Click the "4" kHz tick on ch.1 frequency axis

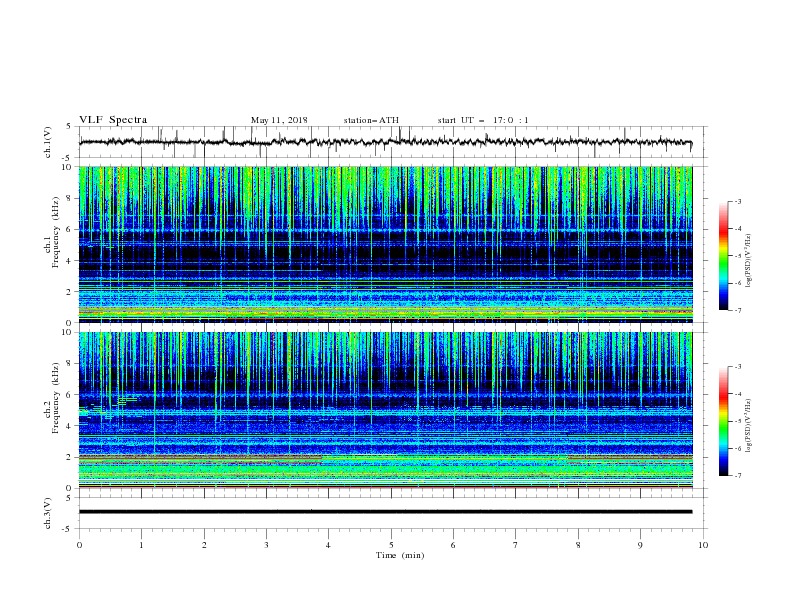pyautogui.click(x=69, y=261)
